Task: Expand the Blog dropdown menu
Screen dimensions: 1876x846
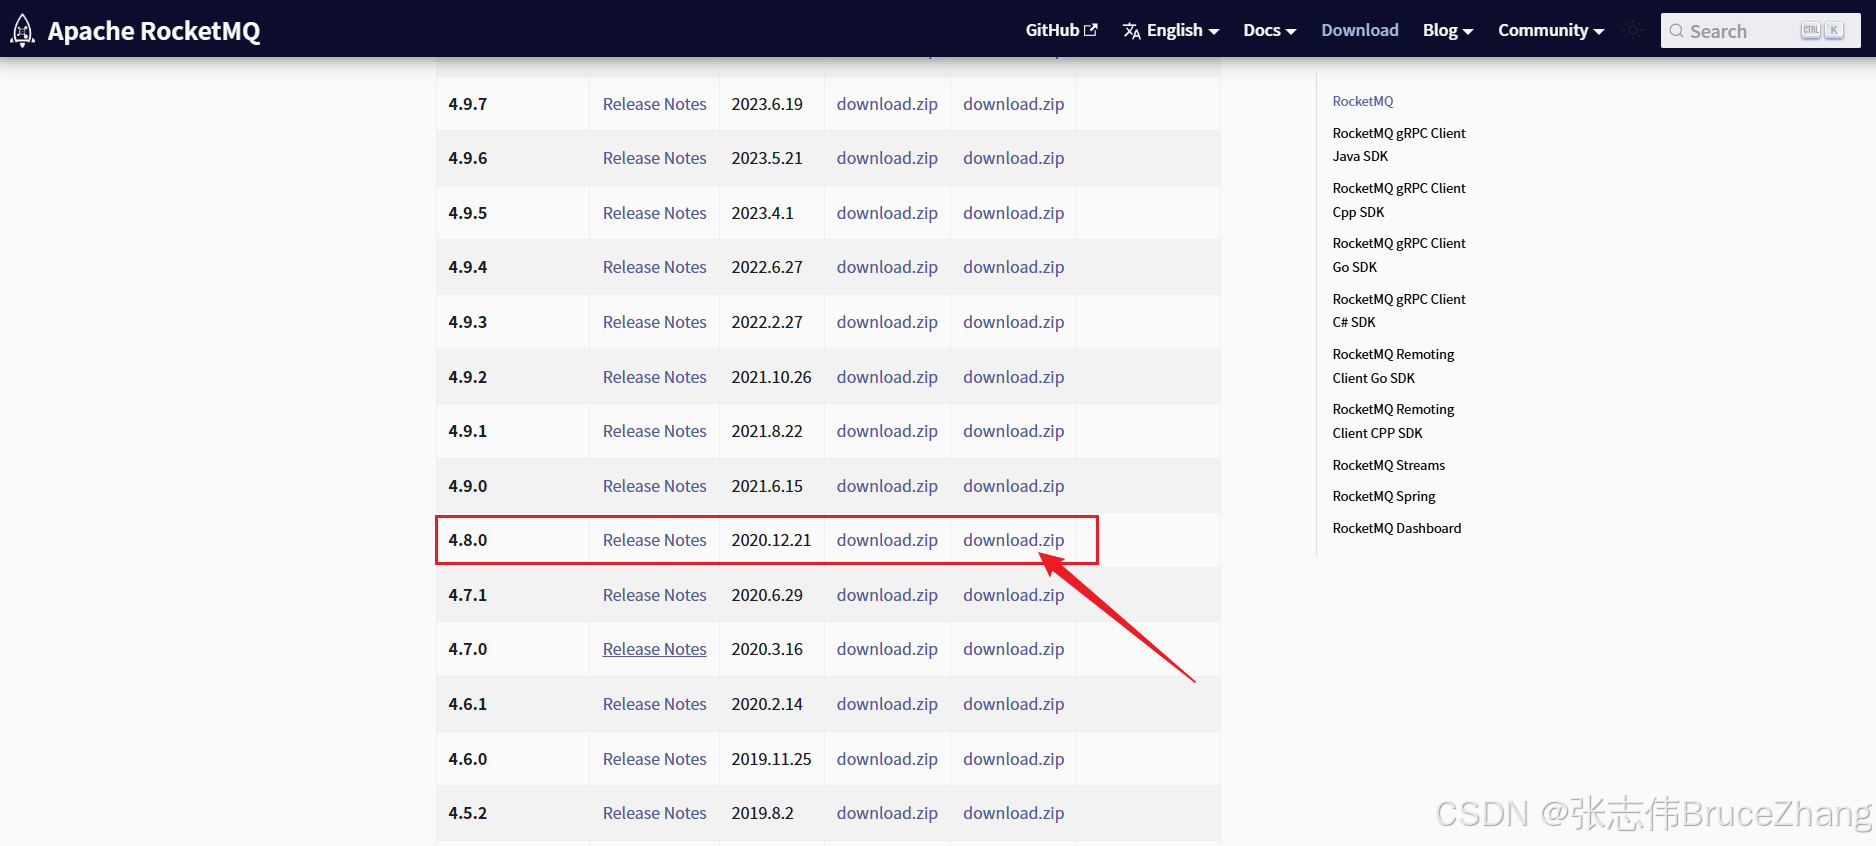Action: 1448,30
